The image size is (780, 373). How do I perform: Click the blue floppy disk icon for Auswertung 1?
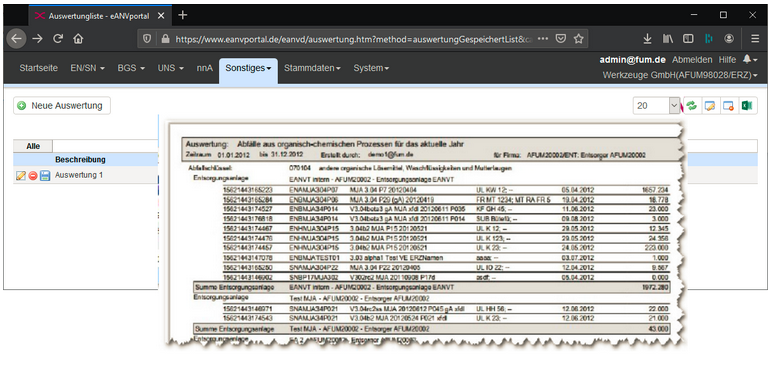(x=45, y=176)
